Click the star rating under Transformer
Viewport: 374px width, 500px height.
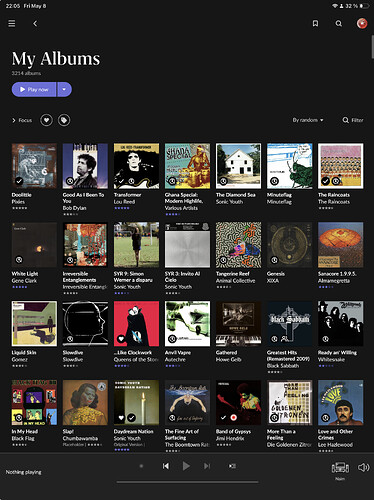(x=121, y=208)
